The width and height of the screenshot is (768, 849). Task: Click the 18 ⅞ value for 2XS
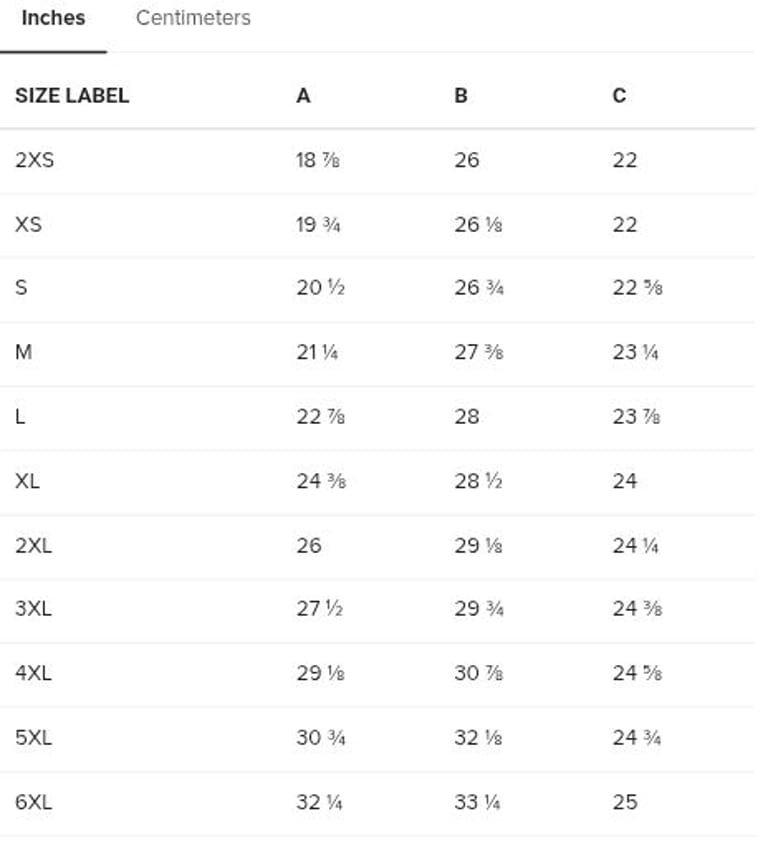coord(318,160)
